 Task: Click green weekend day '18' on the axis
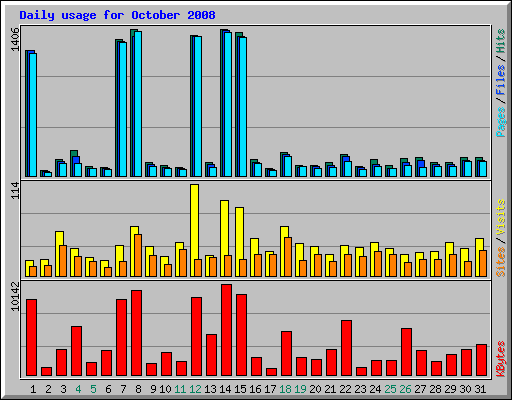pos(286,389)
